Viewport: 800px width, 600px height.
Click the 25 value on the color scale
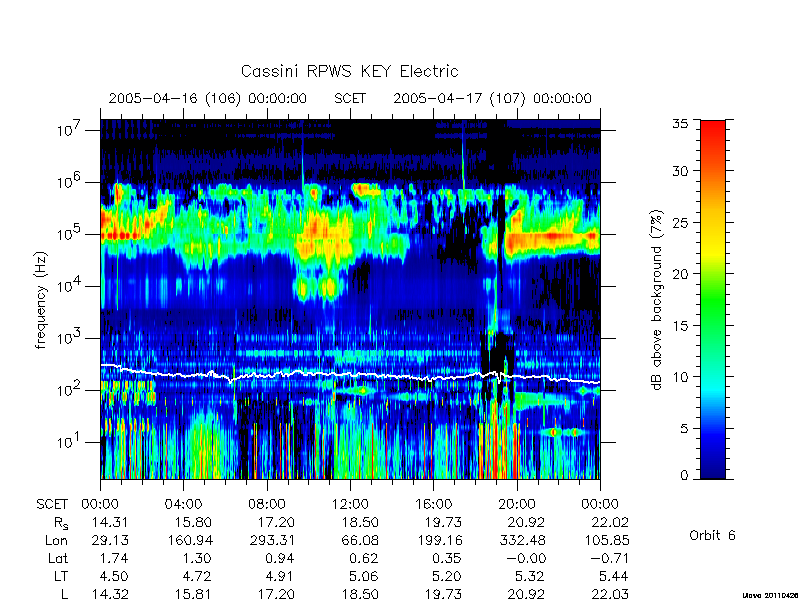tap(681, 222)
